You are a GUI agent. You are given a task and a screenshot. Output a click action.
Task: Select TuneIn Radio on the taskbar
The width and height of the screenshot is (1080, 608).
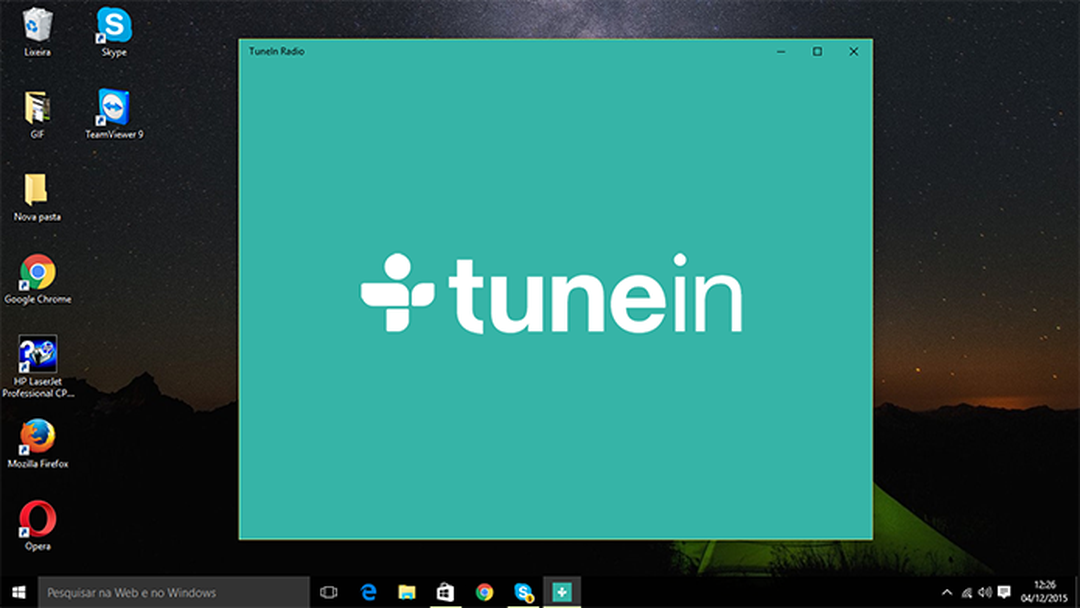pos(562,592)
